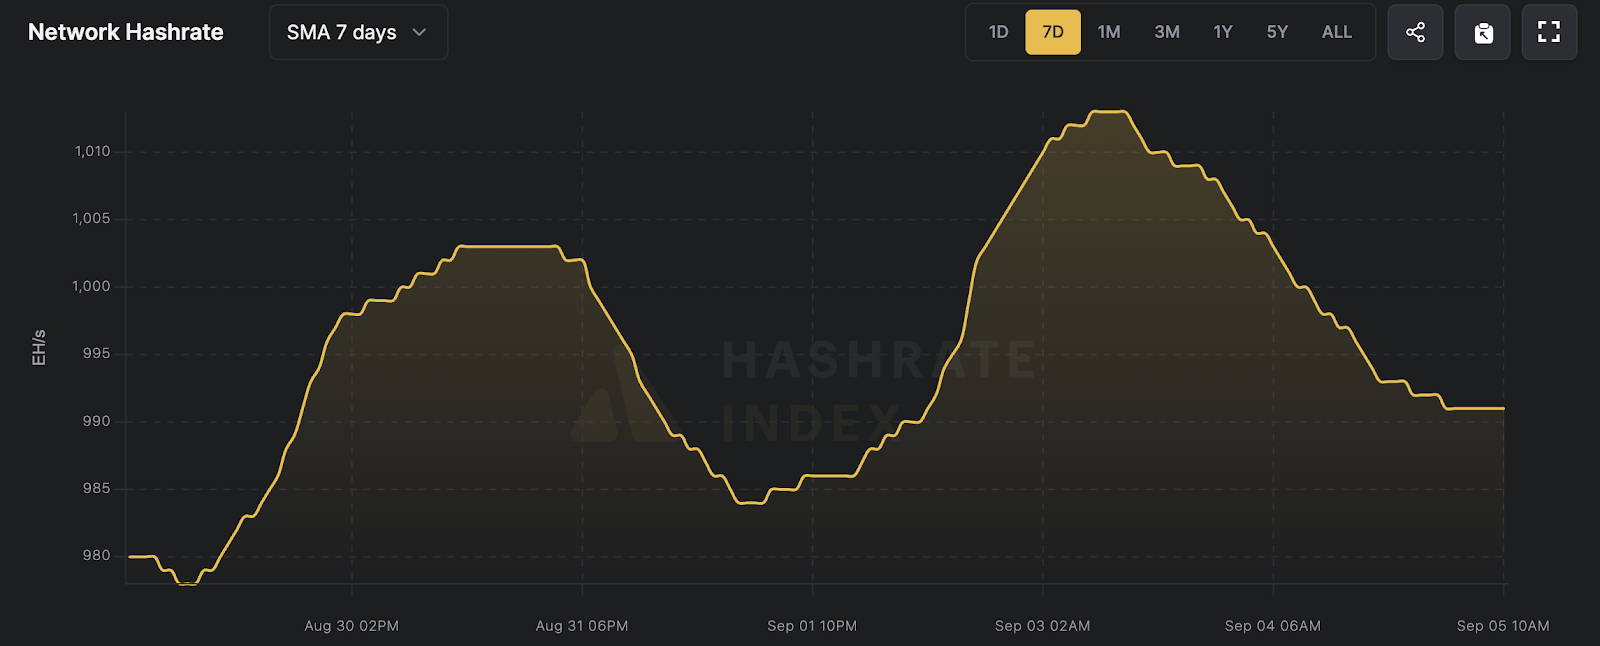Choose the 1Y time range
The height and width of the screenshot is (646, 1600).
[1223, 32]
